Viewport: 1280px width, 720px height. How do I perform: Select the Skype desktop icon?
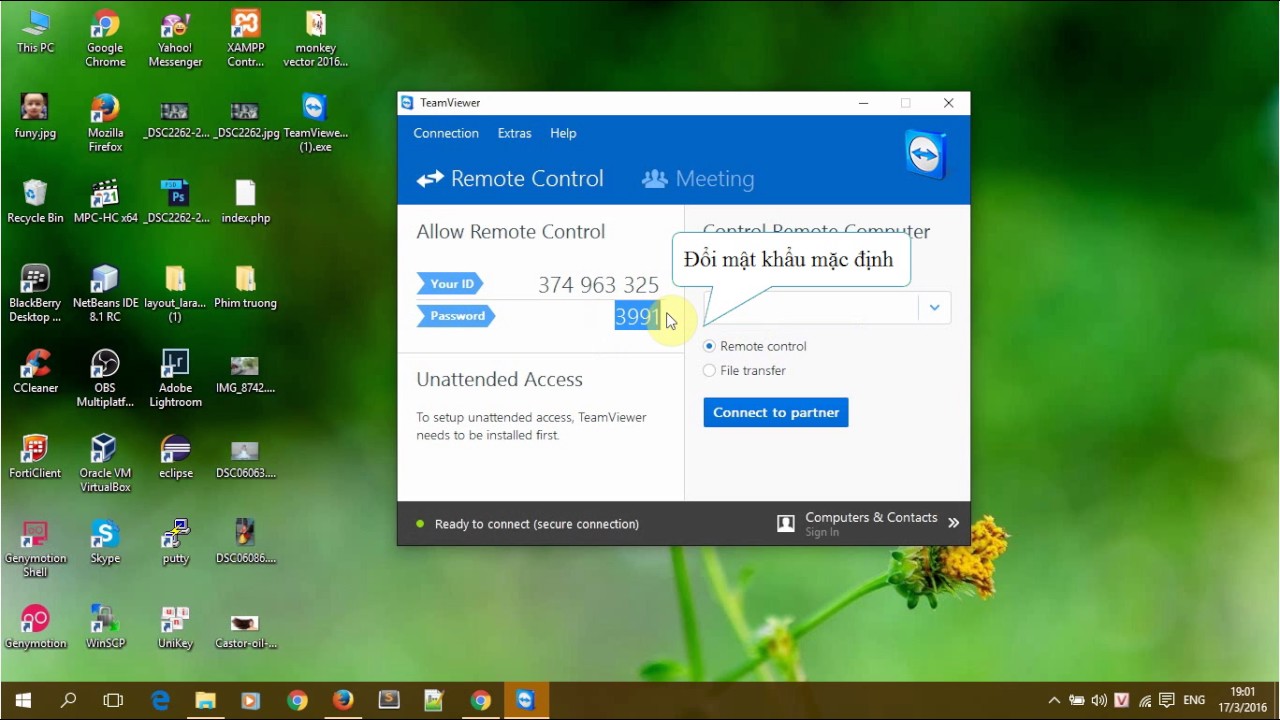point(105,542)
